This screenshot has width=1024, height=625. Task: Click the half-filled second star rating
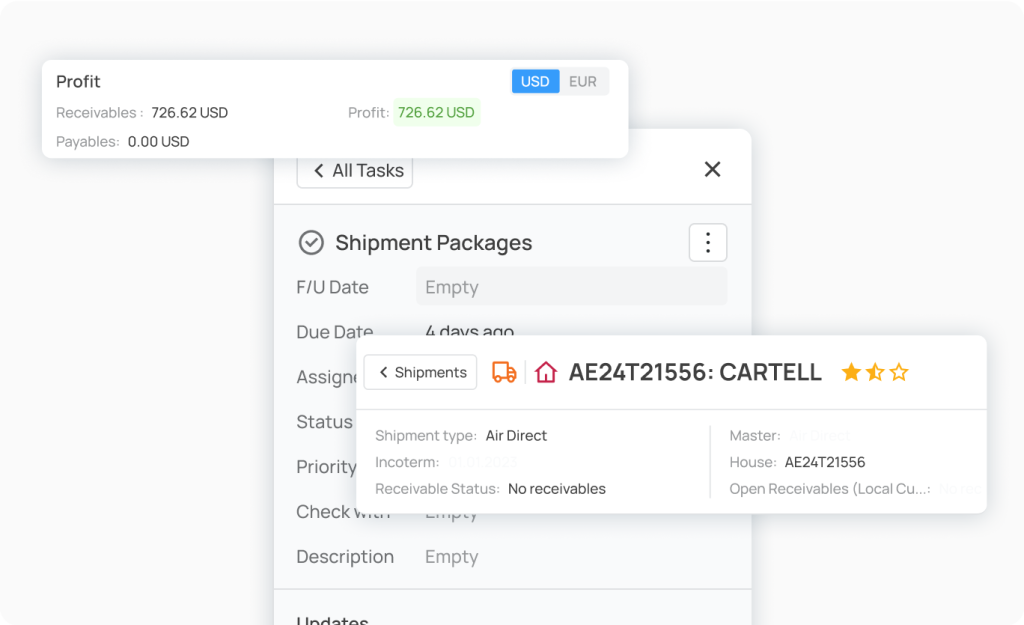[874, 371]
